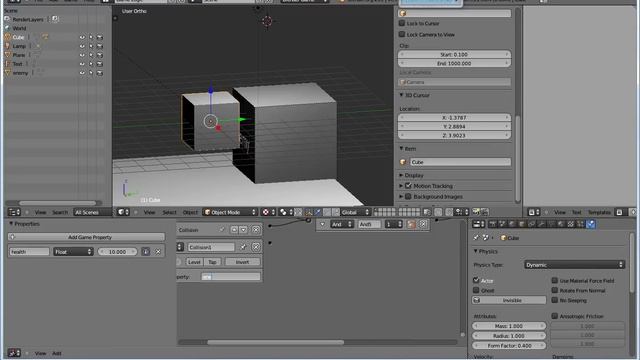
Task: Toggle debug info for health property
Action: pyautogui.click(x=146, y=252)
